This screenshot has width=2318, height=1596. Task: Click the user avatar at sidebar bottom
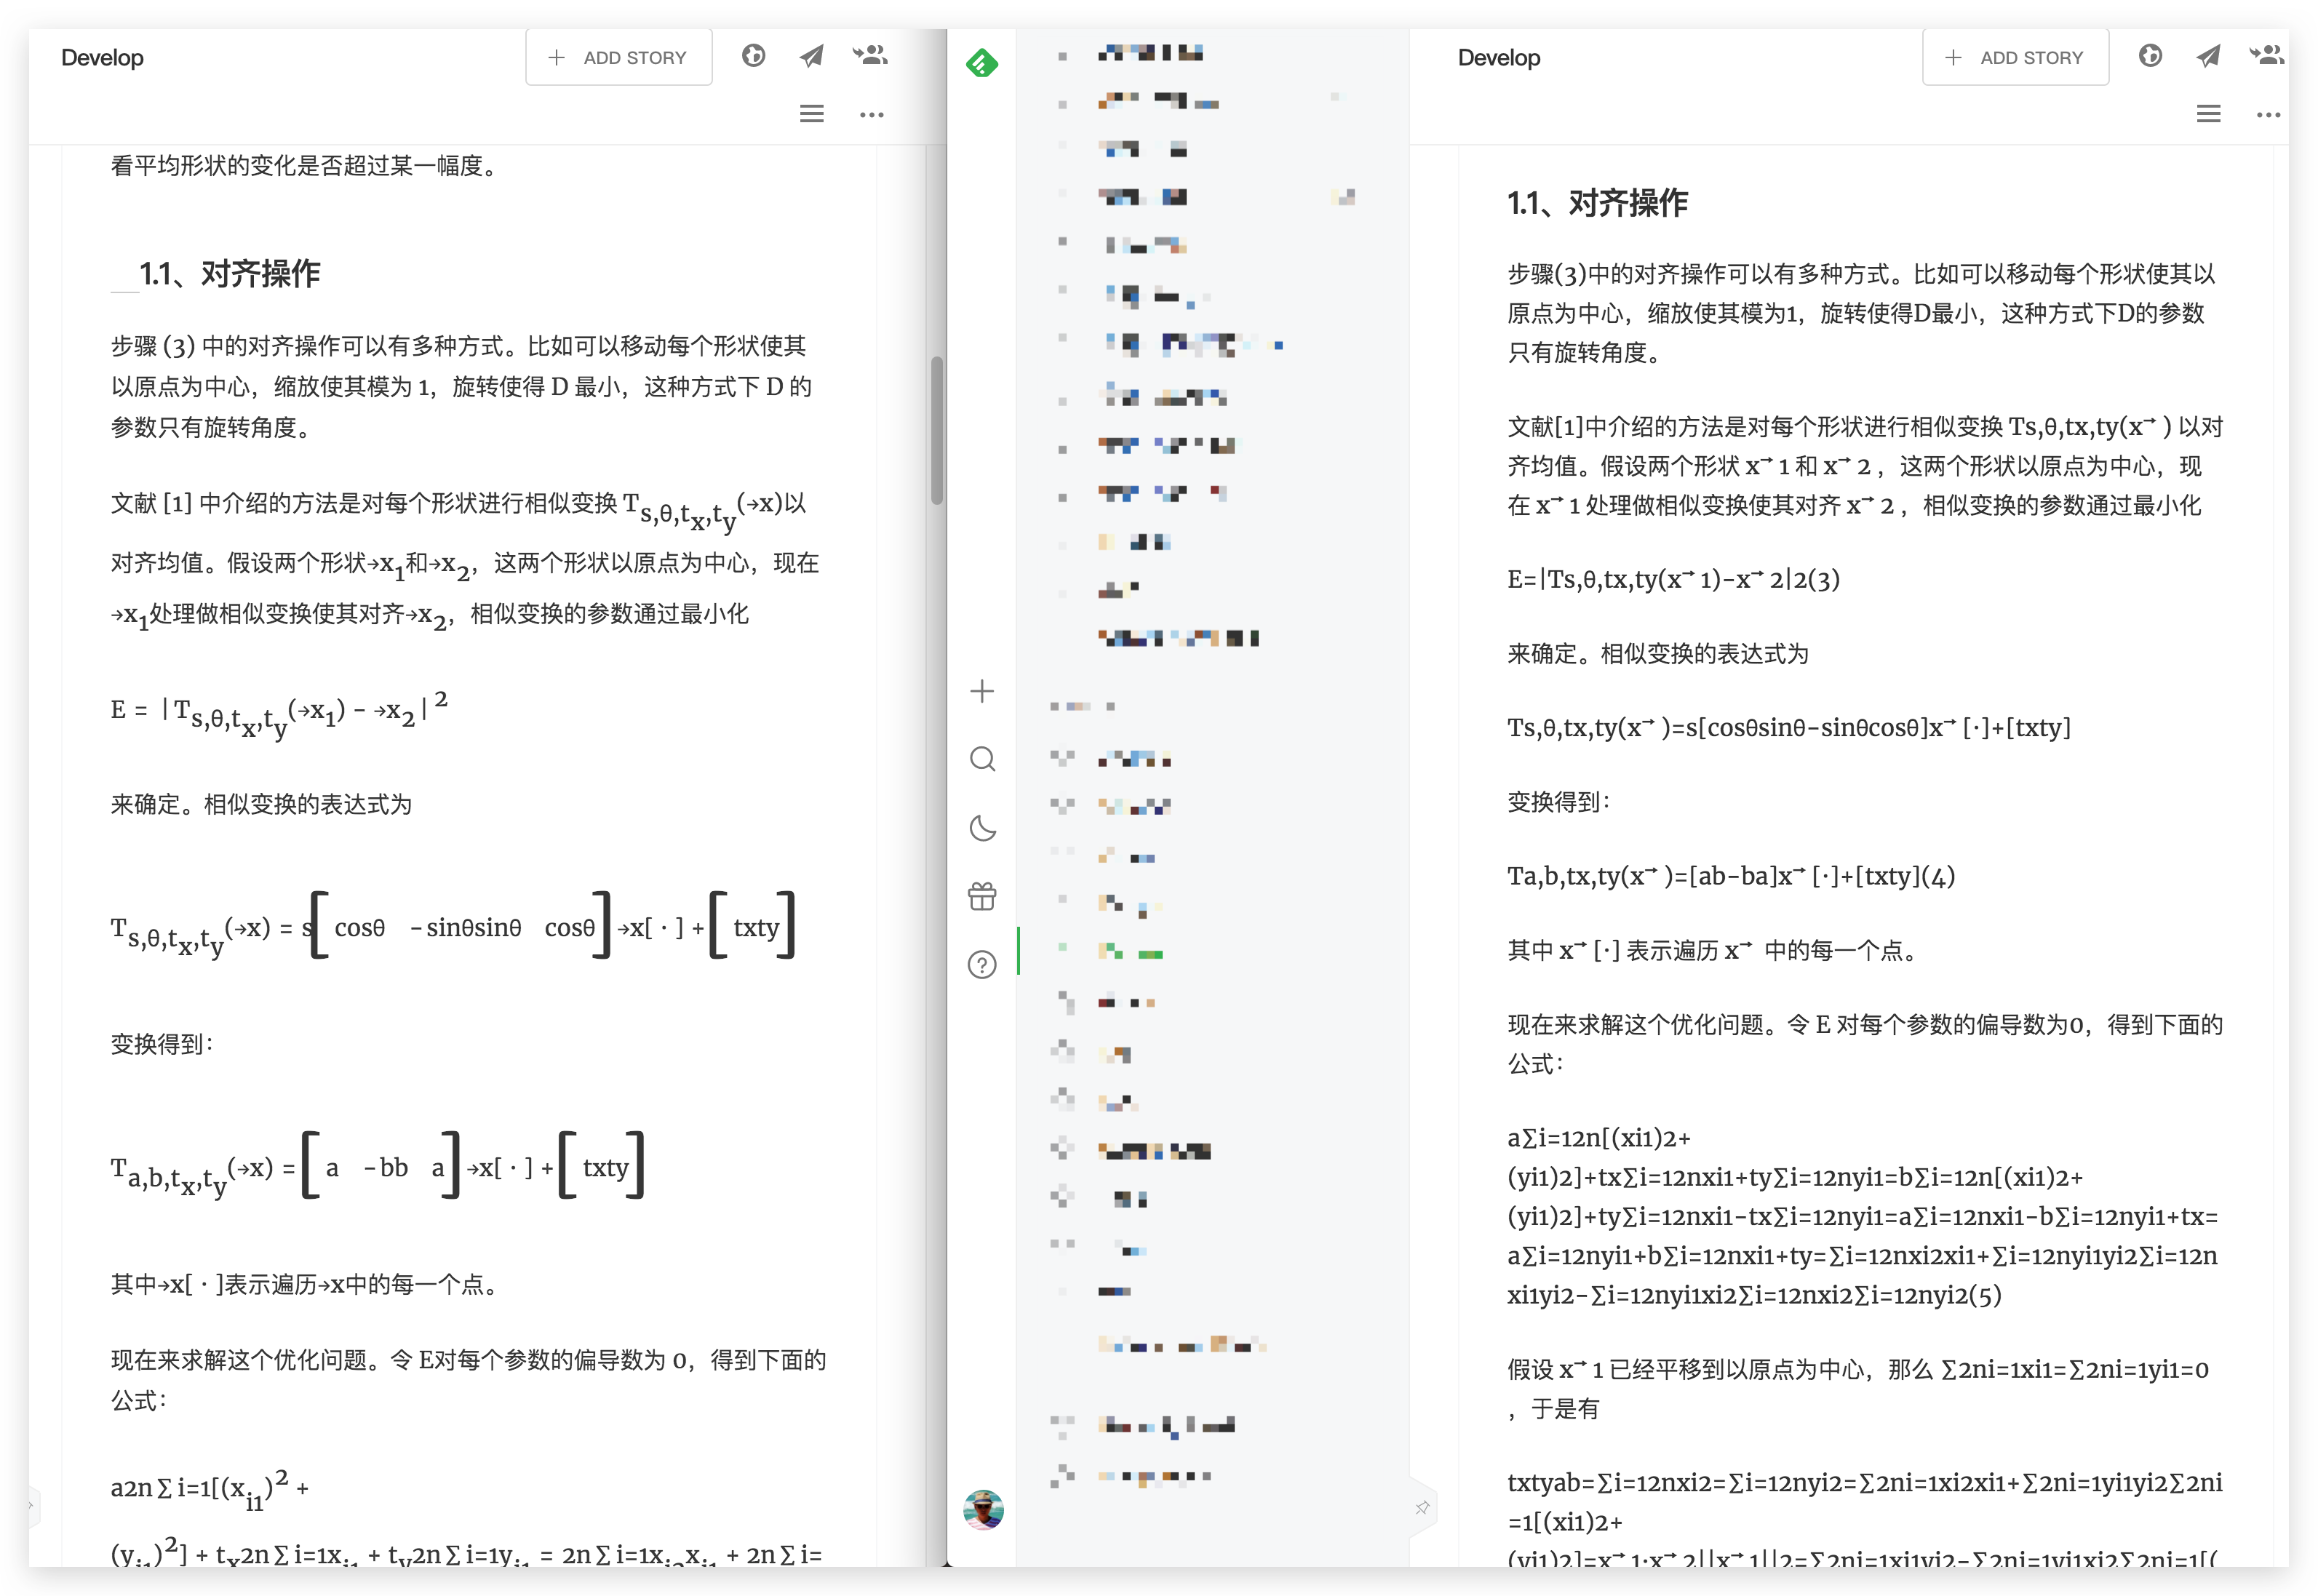point(983,1509)
